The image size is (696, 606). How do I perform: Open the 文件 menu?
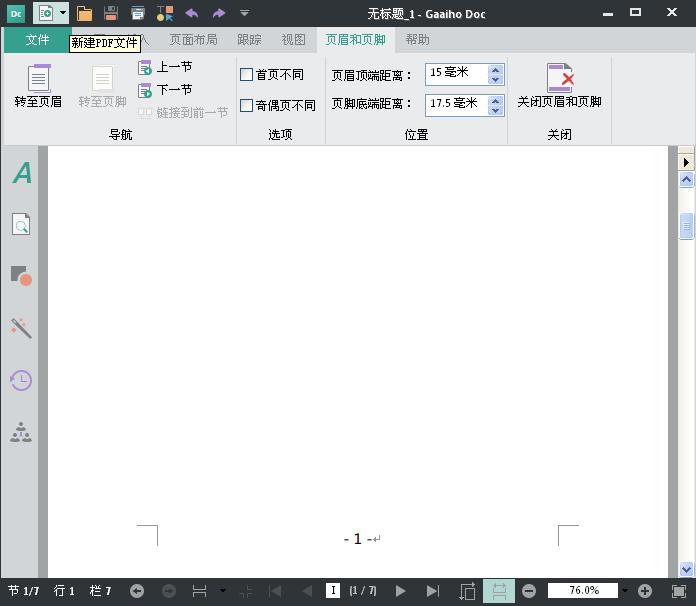tap(37, 40)
